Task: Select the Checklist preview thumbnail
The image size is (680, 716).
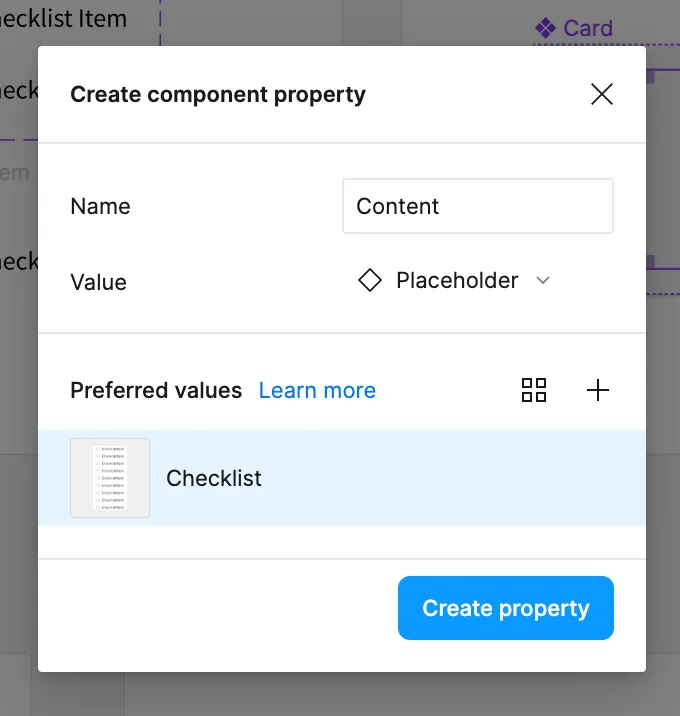Action: (x=110, y=478)
